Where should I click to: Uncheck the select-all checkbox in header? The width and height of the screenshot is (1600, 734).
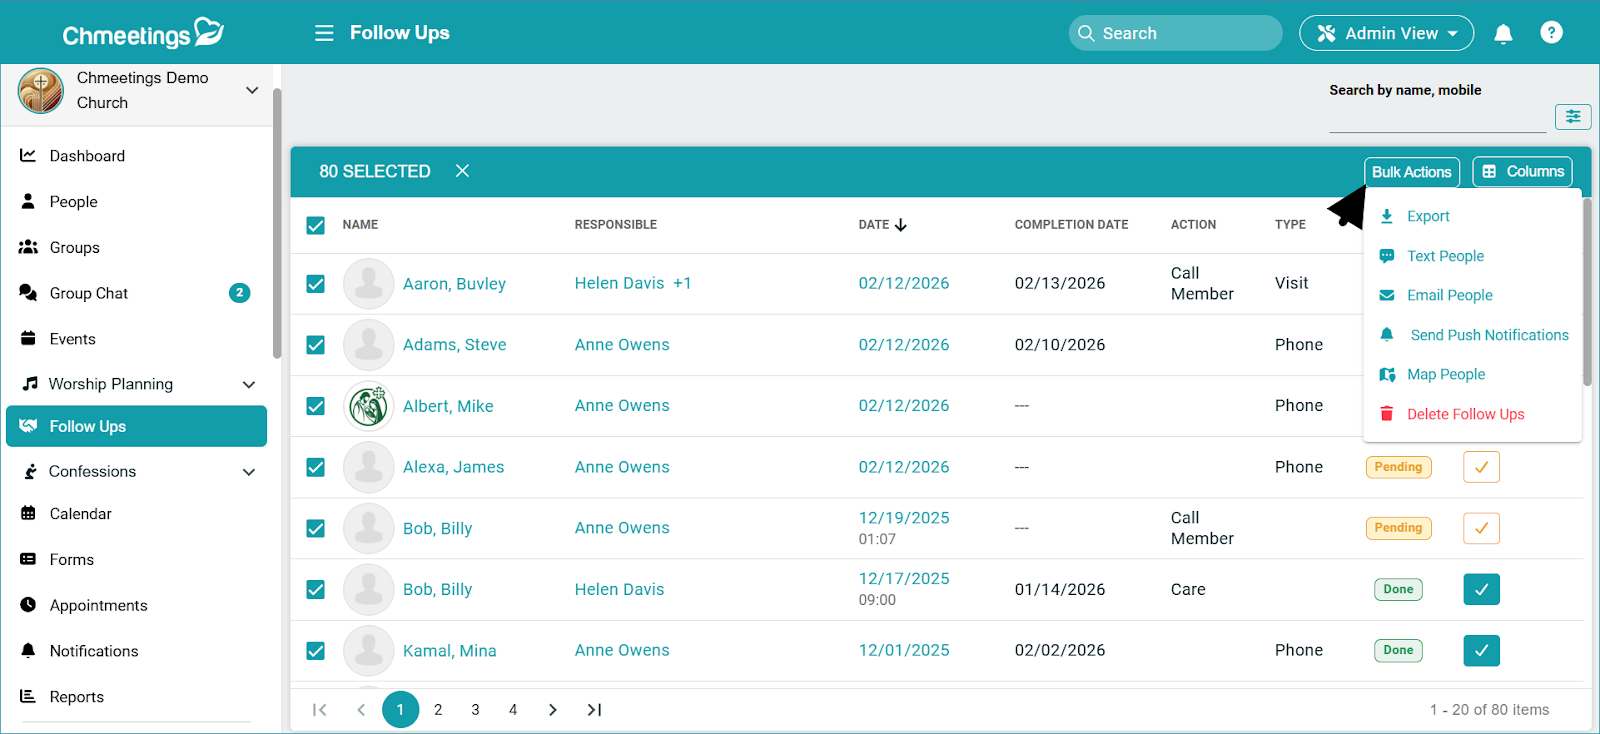coord(316,225)
